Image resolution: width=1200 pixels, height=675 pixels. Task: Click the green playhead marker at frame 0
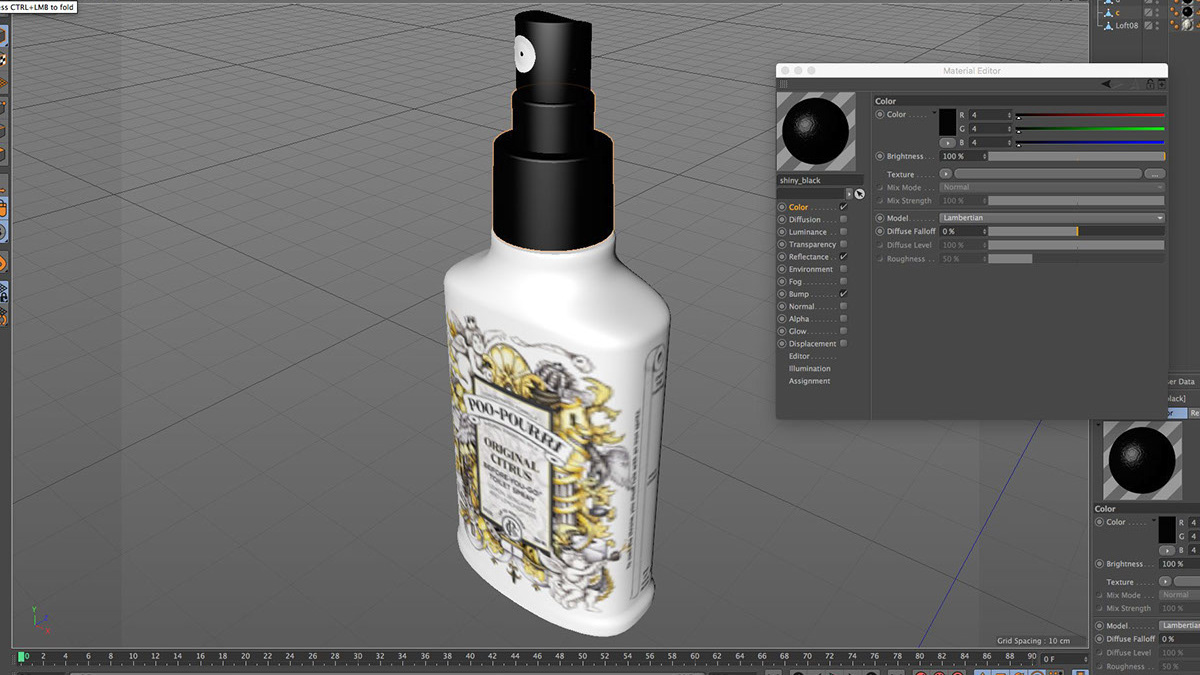click(21, 657)
